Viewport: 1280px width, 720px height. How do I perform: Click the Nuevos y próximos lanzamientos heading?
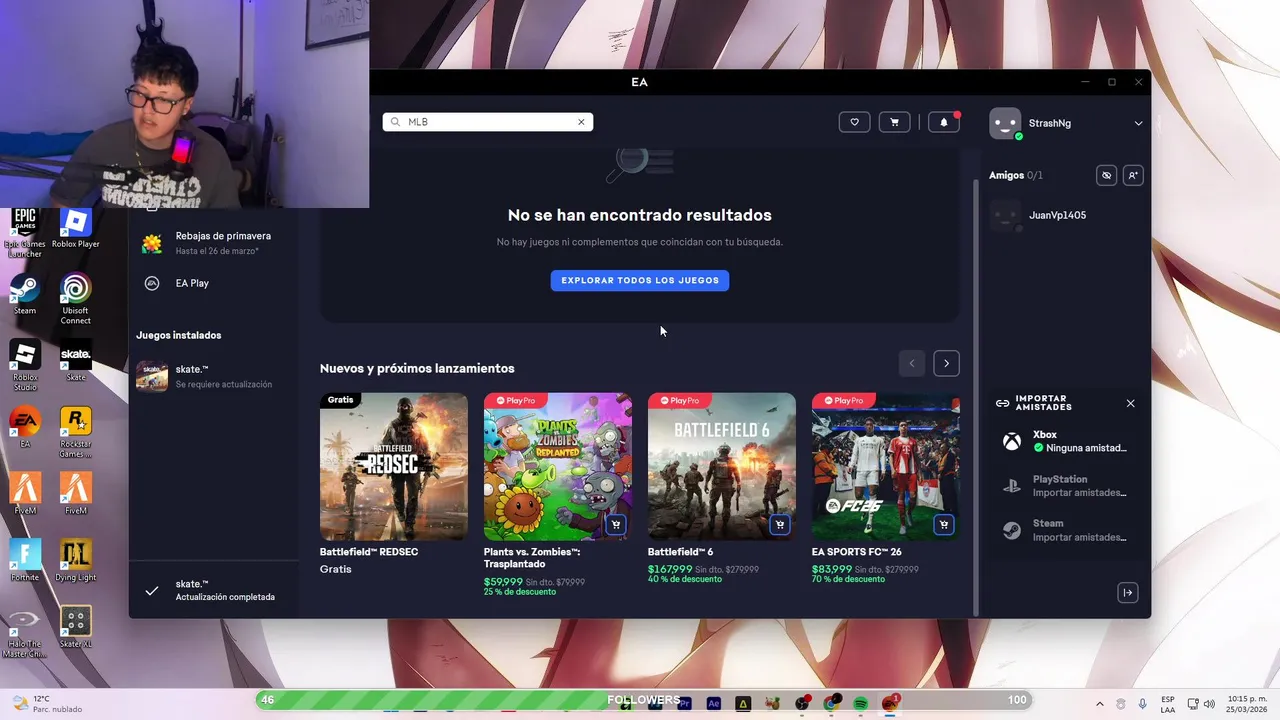(417, 368)
